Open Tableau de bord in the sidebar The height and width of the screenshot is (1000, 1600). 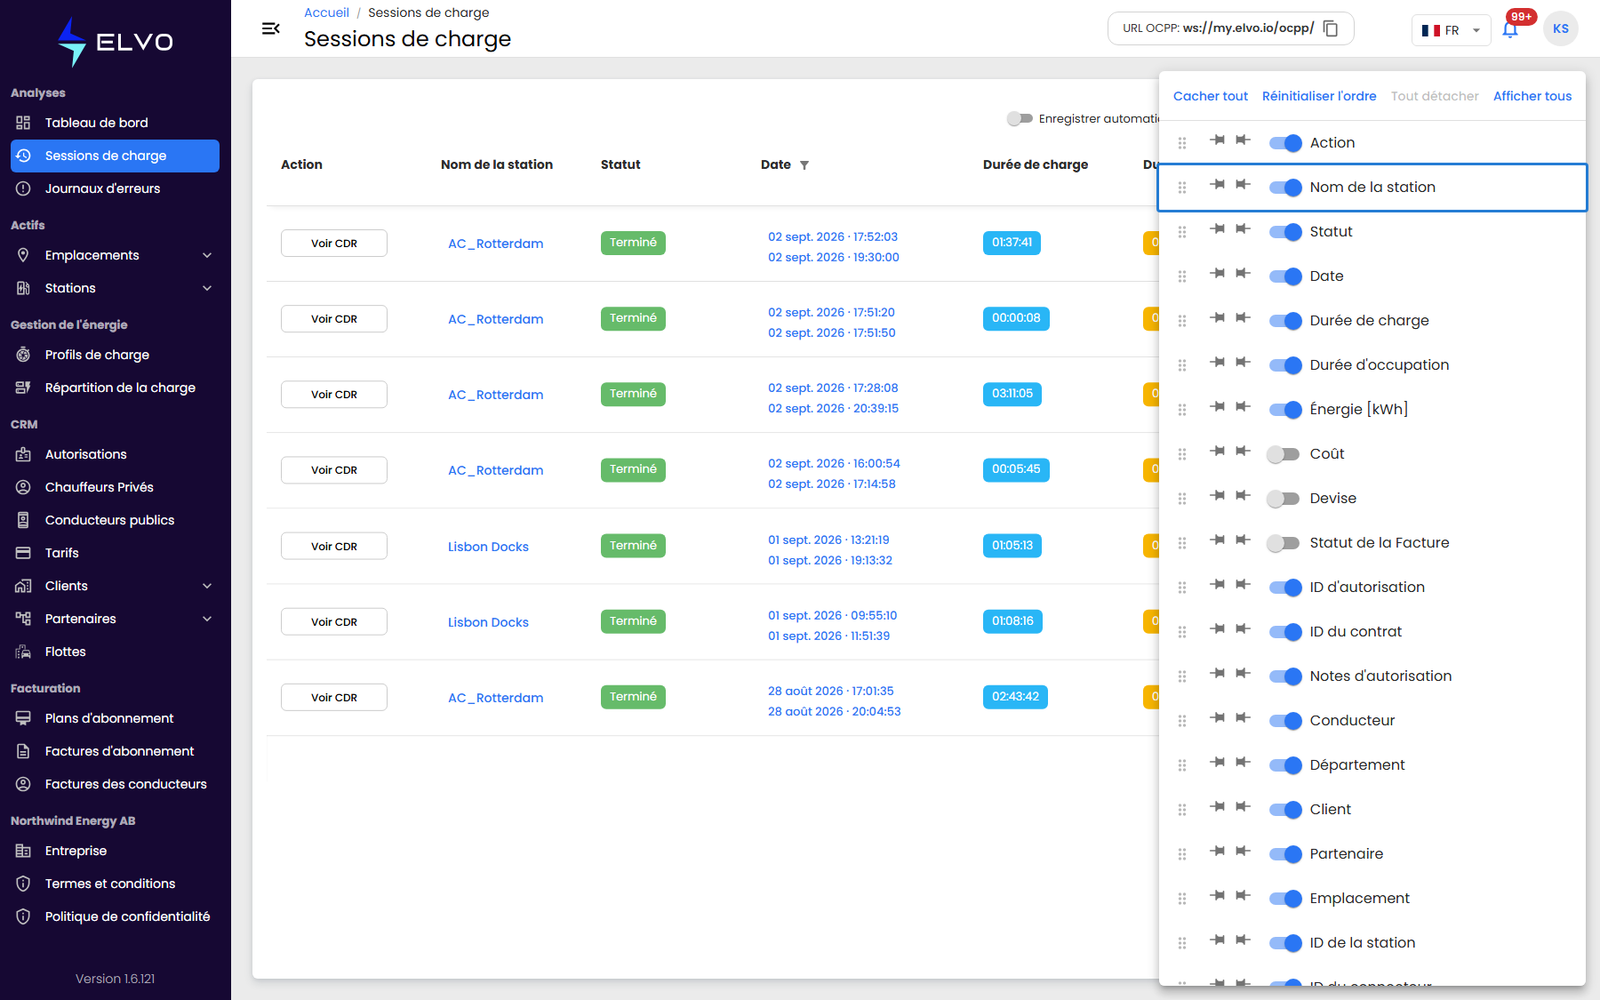pyautogui.click(x=115, y=123)
